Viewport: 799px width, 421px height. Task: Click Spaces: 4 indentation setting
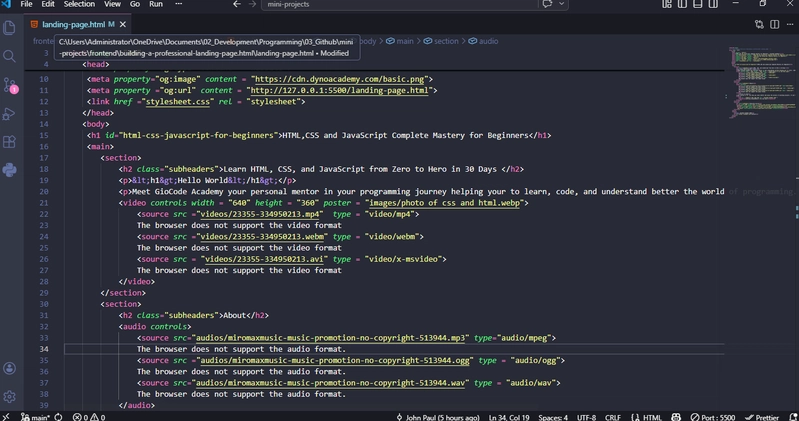tap(553, 417)
